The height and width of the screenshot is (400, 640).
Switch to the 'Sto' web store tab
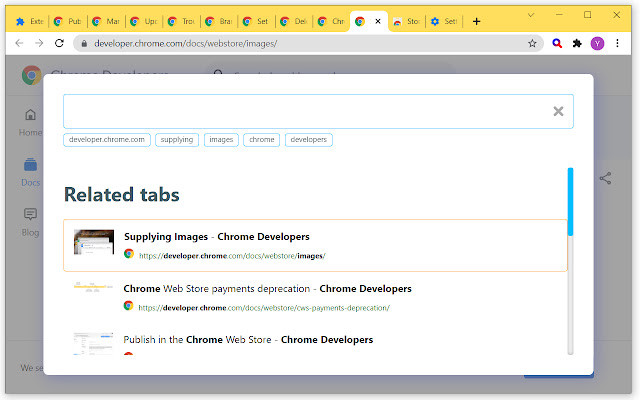pos(407,21)
